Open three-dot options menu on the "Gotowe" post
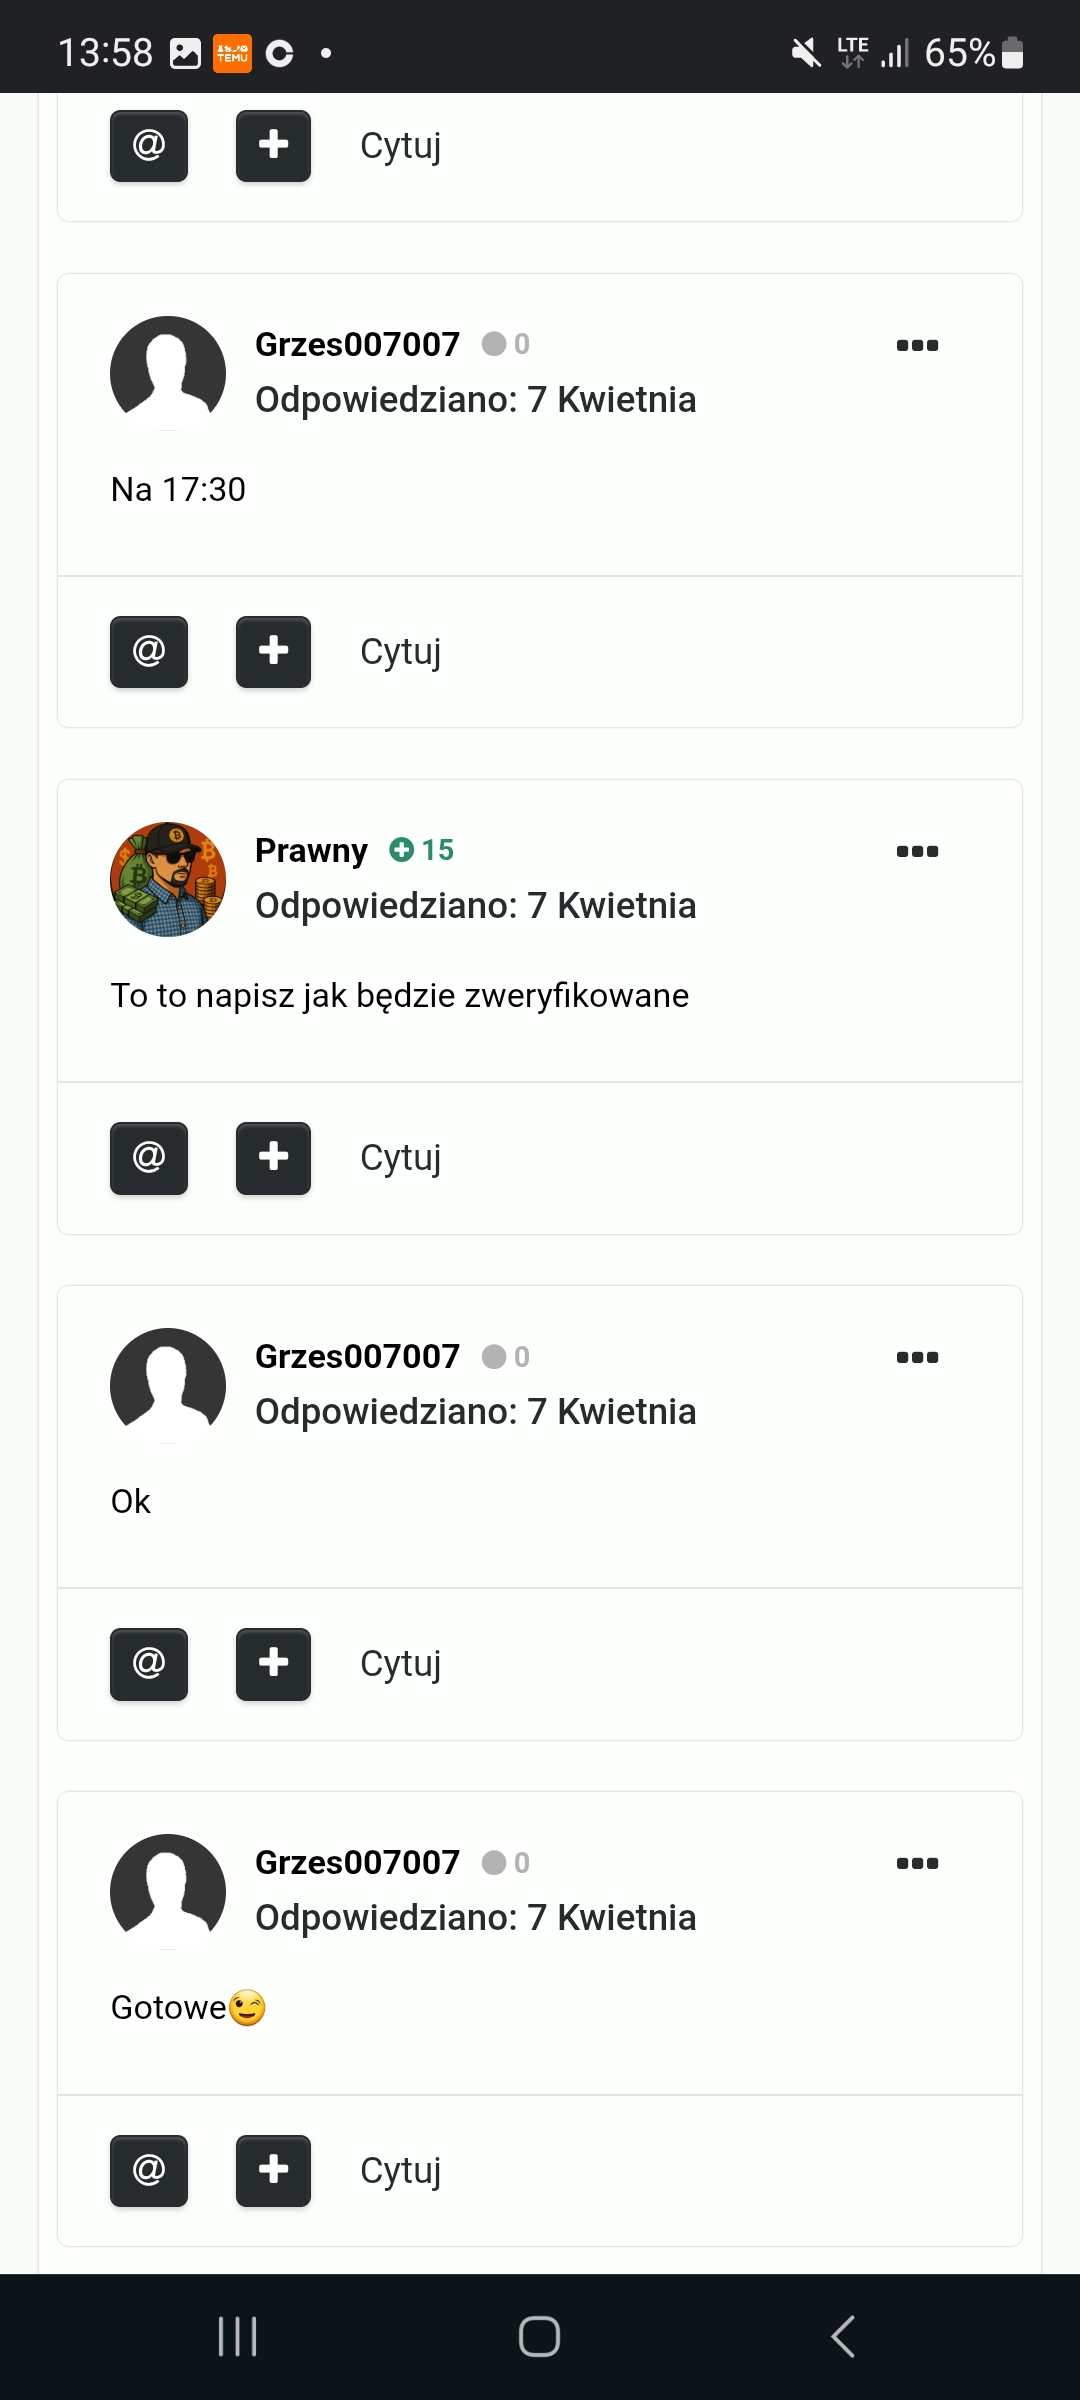1080x2400 pixels. (917, 1864)
